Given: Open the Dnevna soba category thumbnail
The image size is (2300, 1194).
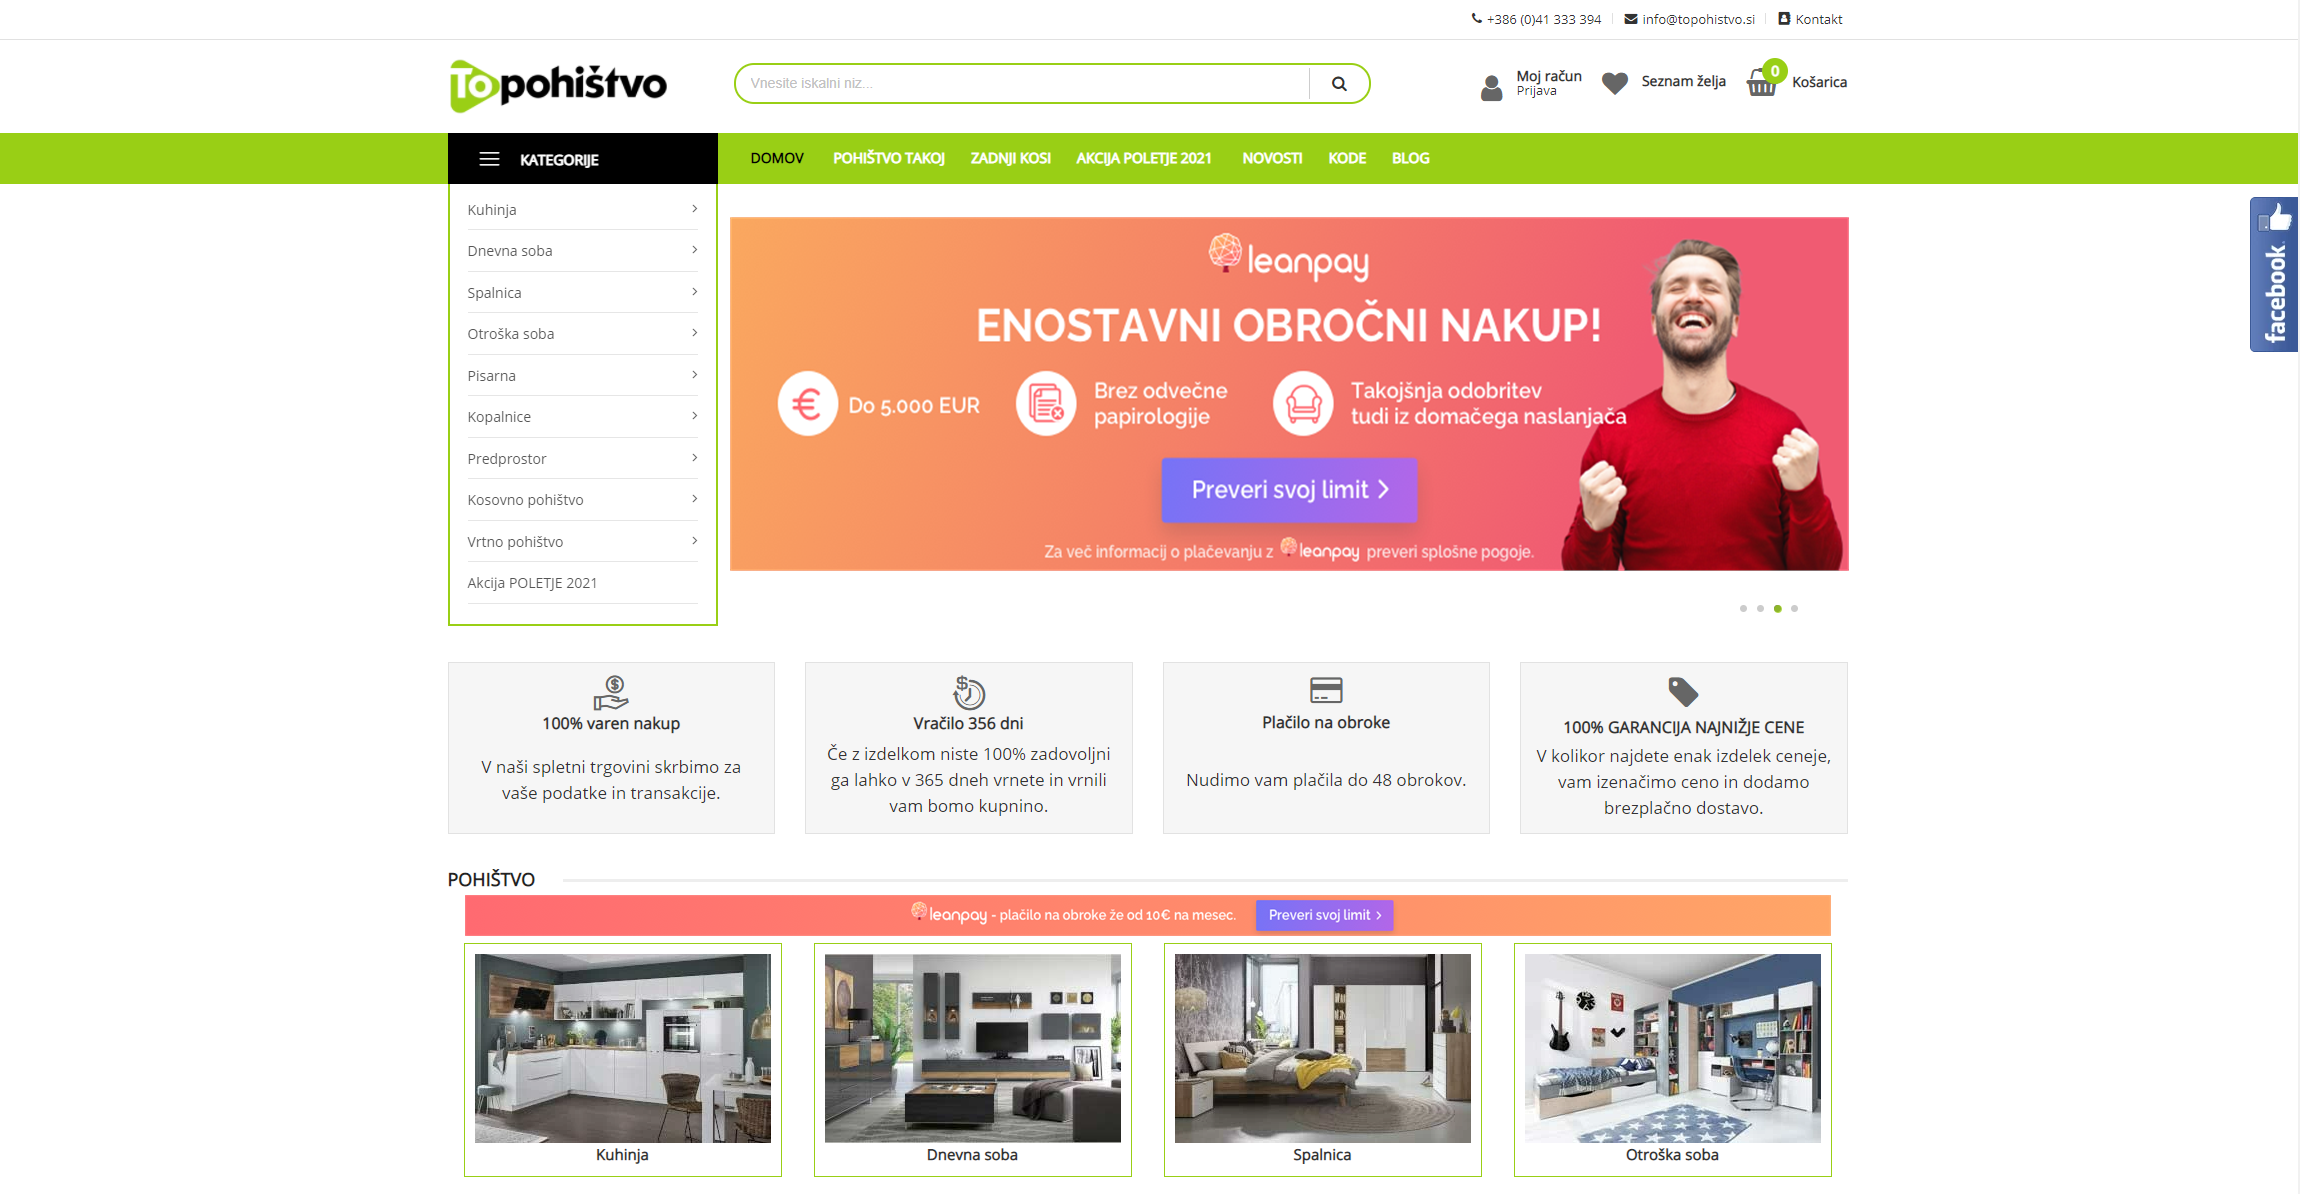Looking at the screenshot, I should tap(972, 1049).
